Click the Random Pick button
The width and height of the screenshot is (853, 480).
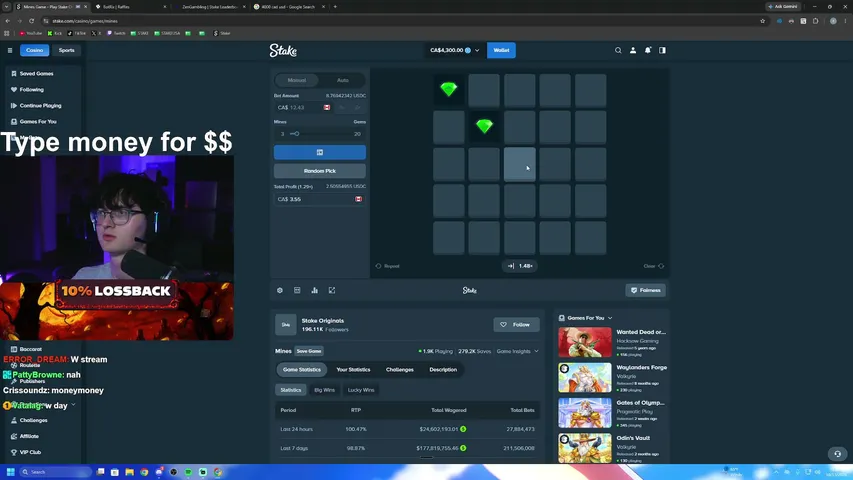320,171
